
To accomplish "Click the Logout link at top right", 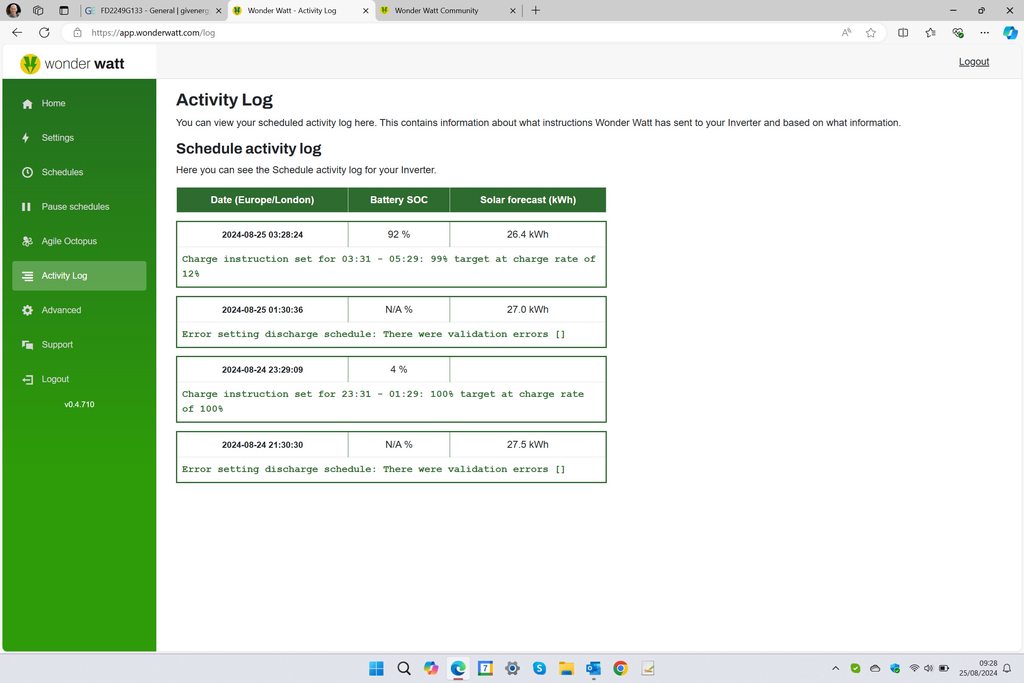I will (x=973, y=62).
